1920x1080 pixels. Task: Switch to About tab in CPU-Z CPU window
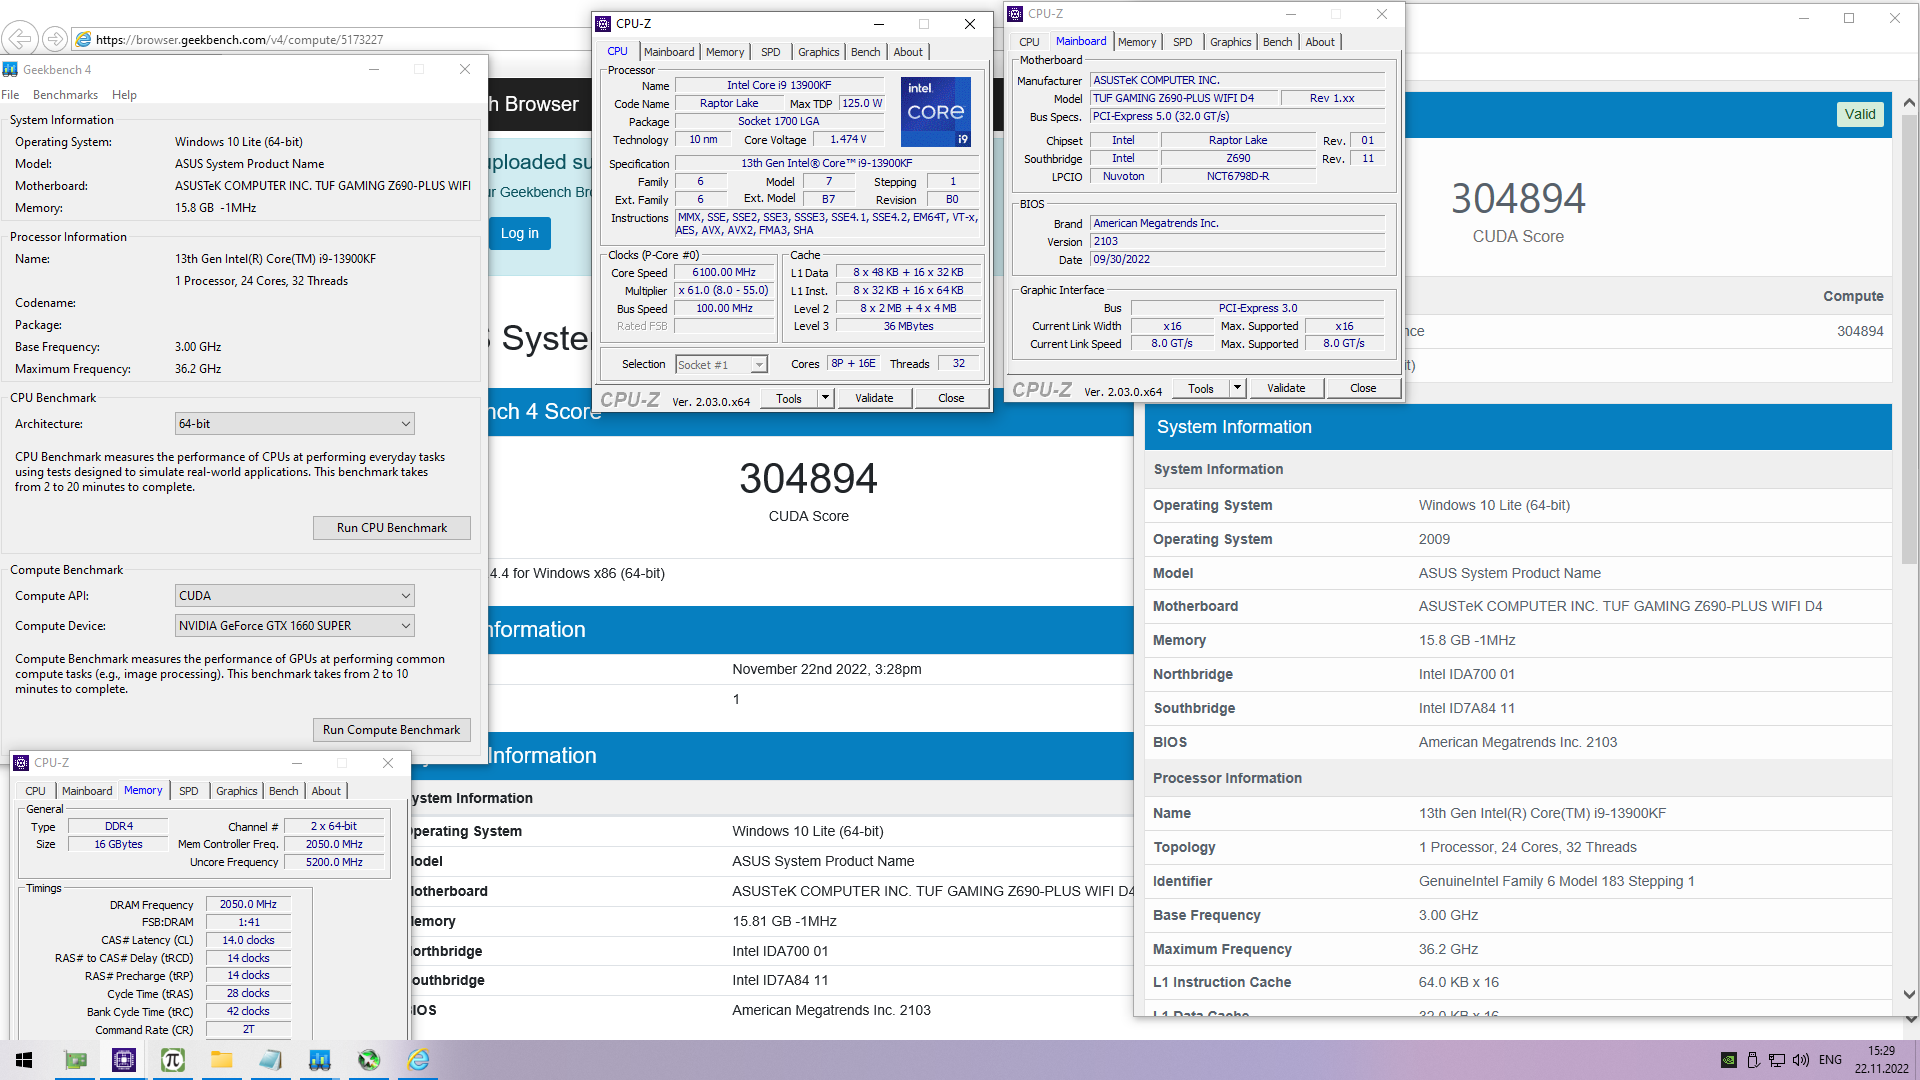tap(908, 52)
